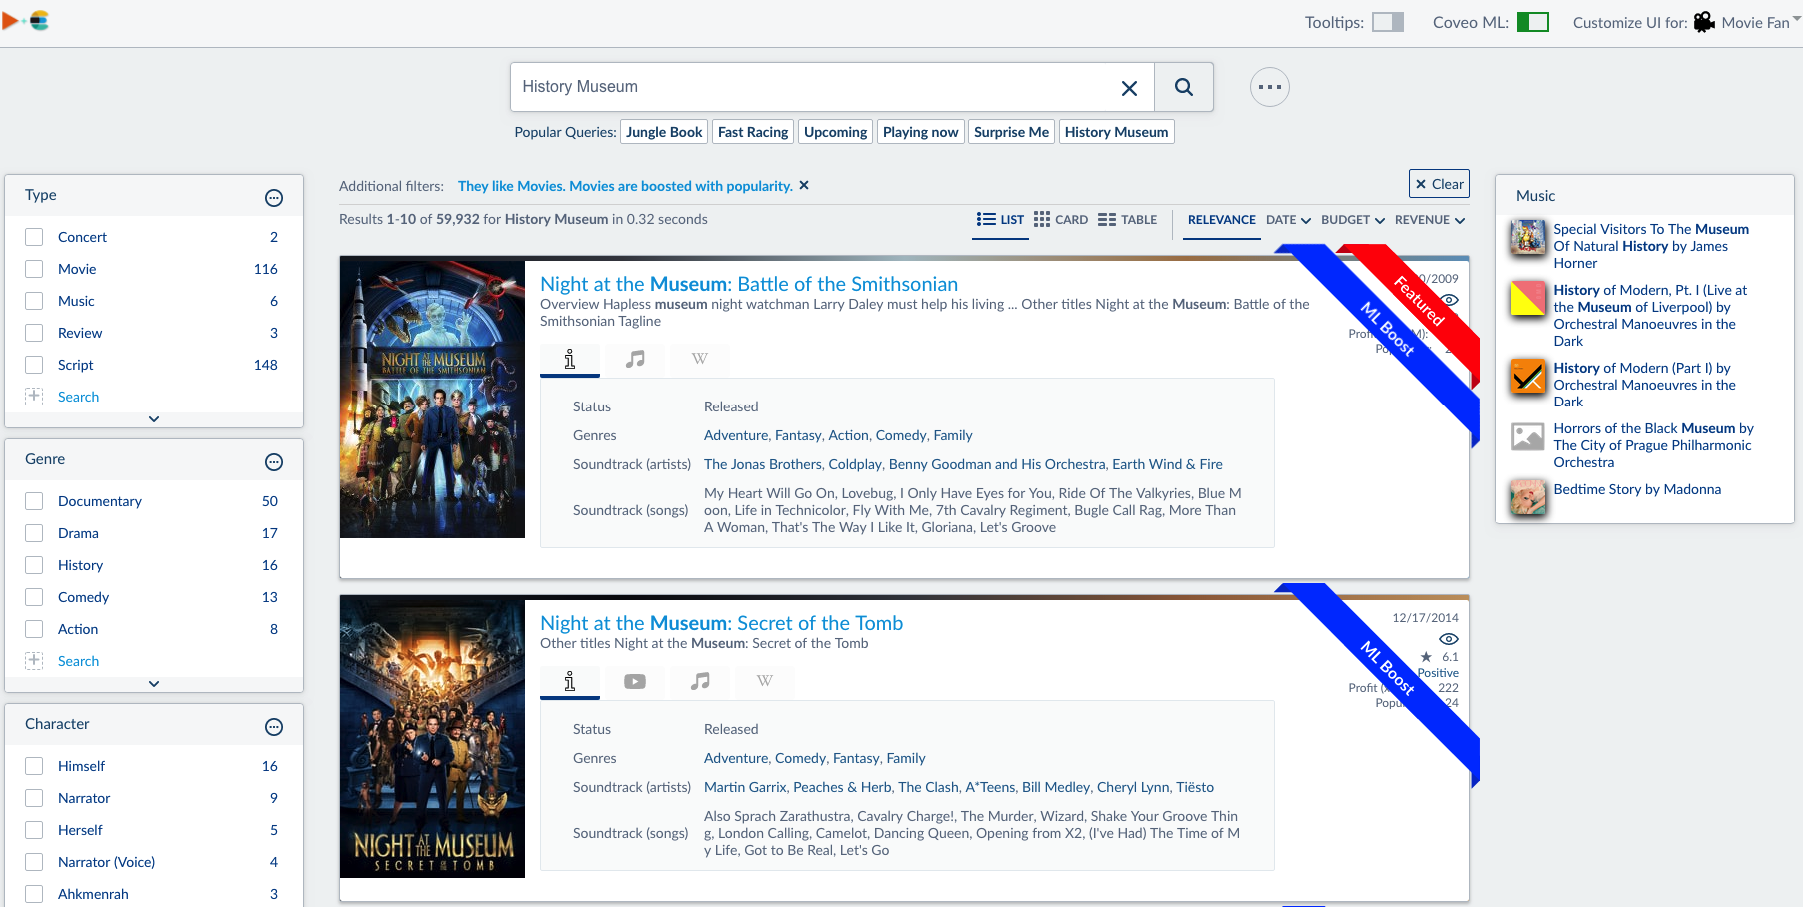Switch to Table layout
The width and height of the screenshot is (1803, 907).
click(x=1127, y=220)
